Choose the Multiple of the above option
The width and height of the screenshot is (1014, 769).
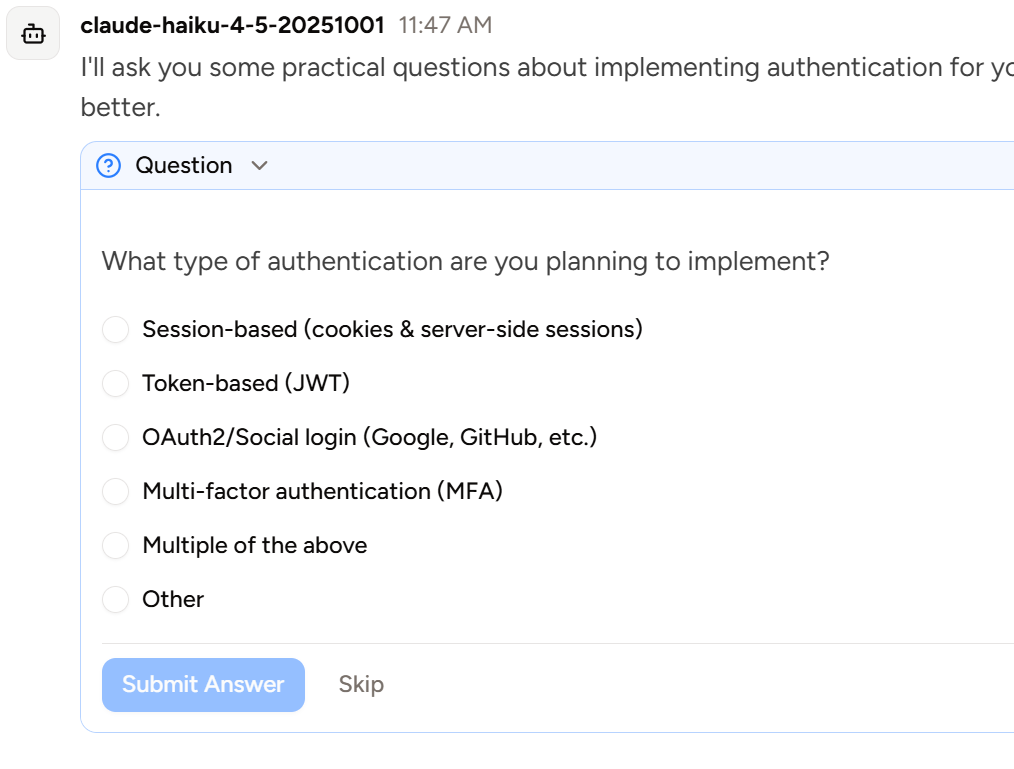tap(115, 545)
